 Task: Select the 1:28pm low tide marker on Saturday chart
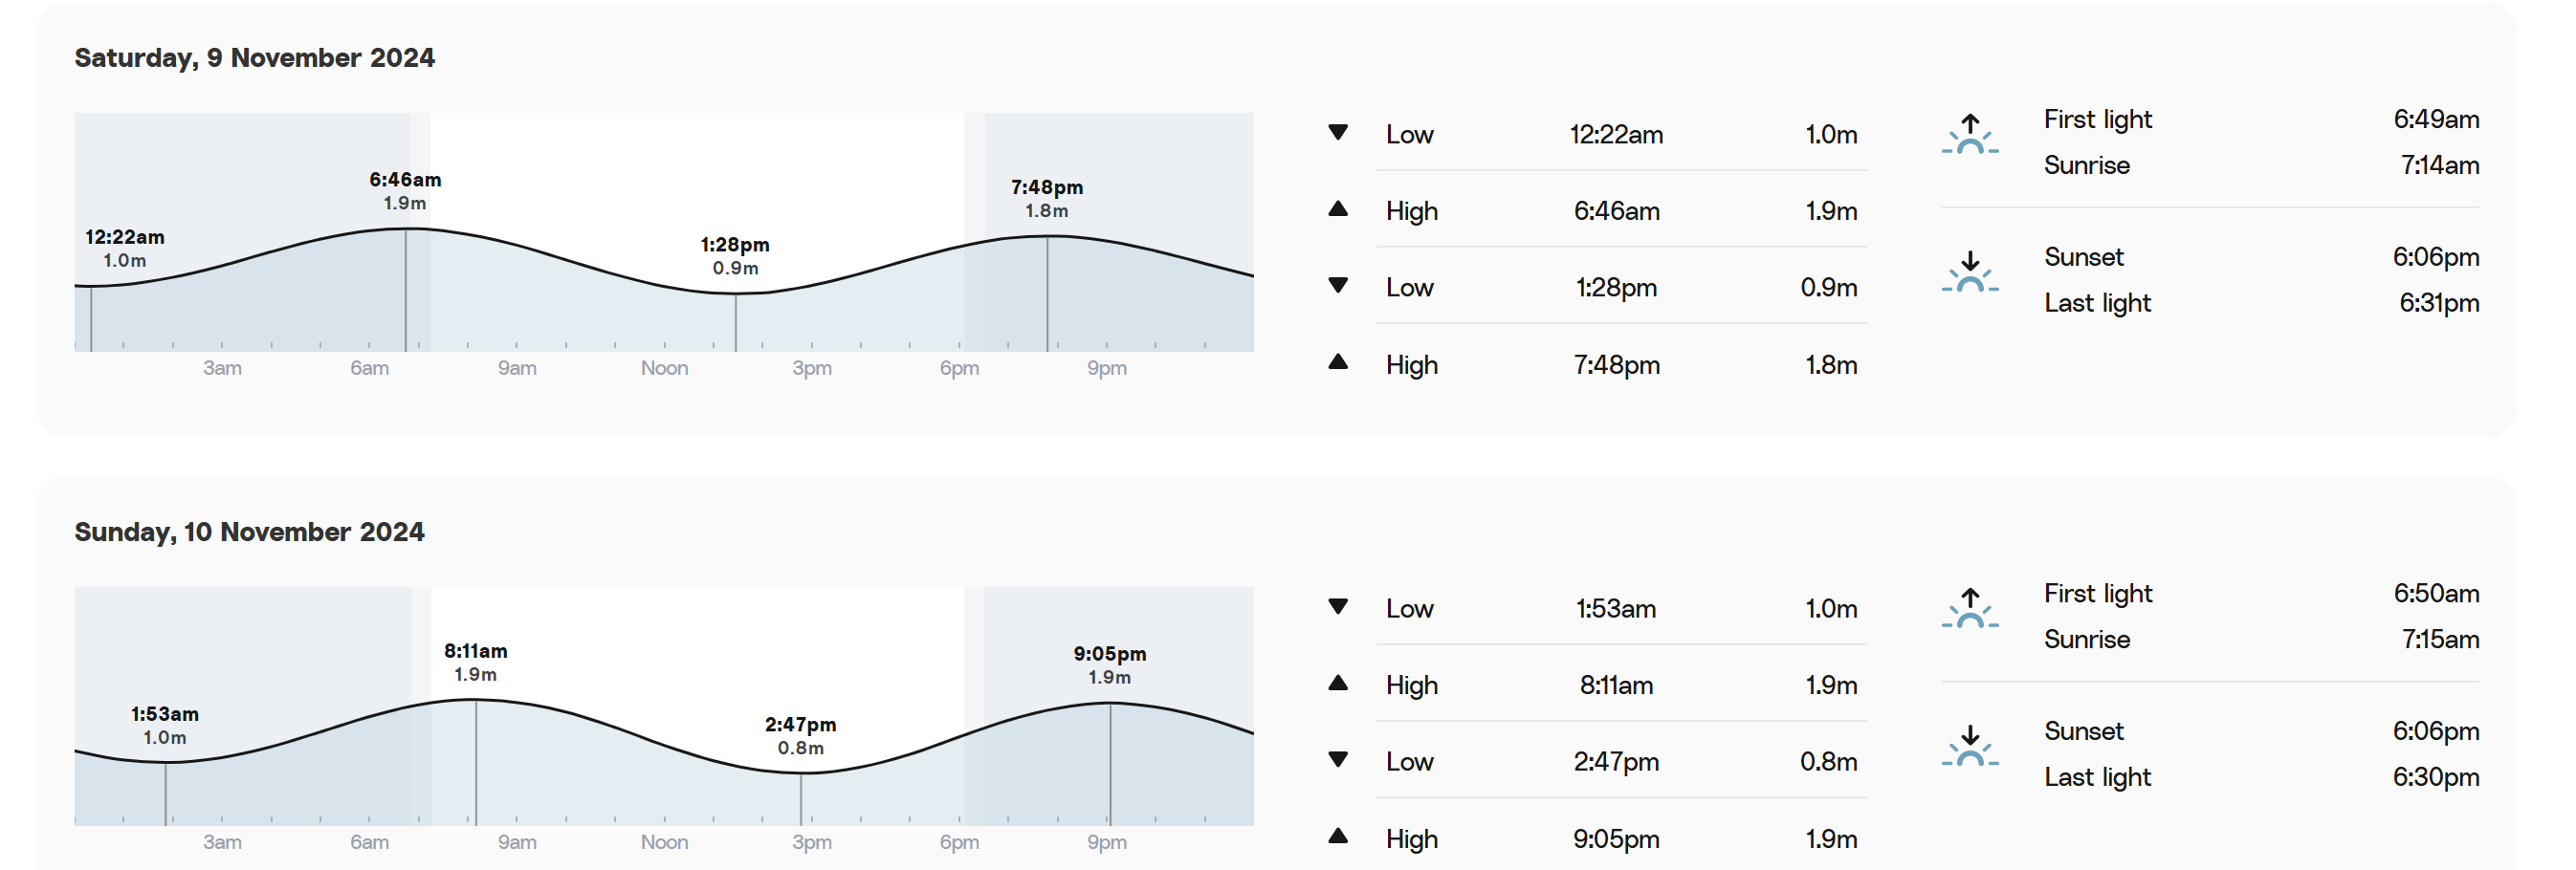735,256
